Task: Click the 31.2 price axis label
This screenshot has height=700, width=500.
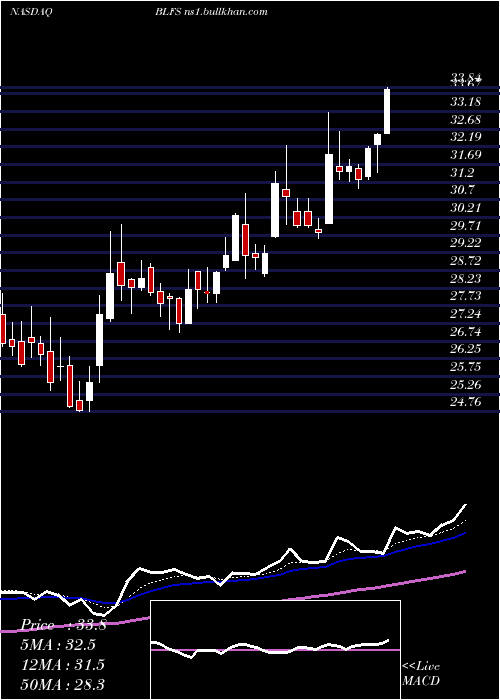Action: pyautogui.click(x=462, y=173)
